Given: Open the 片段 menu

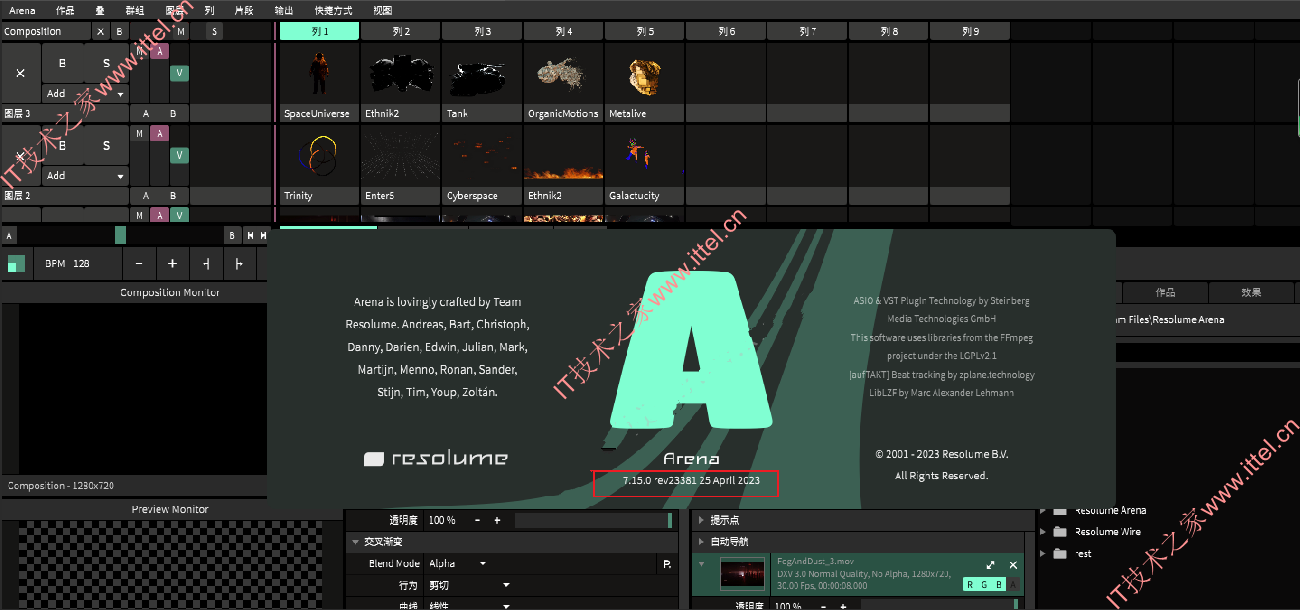Looking at the screenshot, I should click(x=244, y=10).
